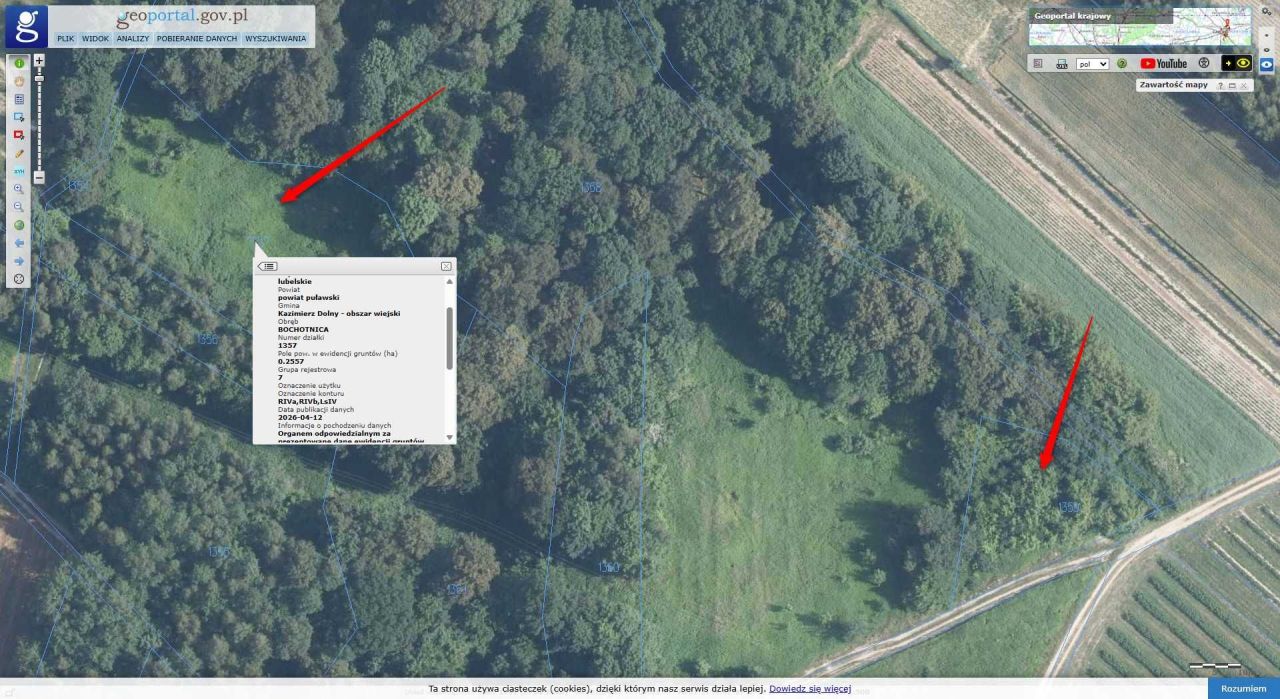Open the YouTube channel icon
This screenshot has width=1280, height=699.
(1163, 63)
